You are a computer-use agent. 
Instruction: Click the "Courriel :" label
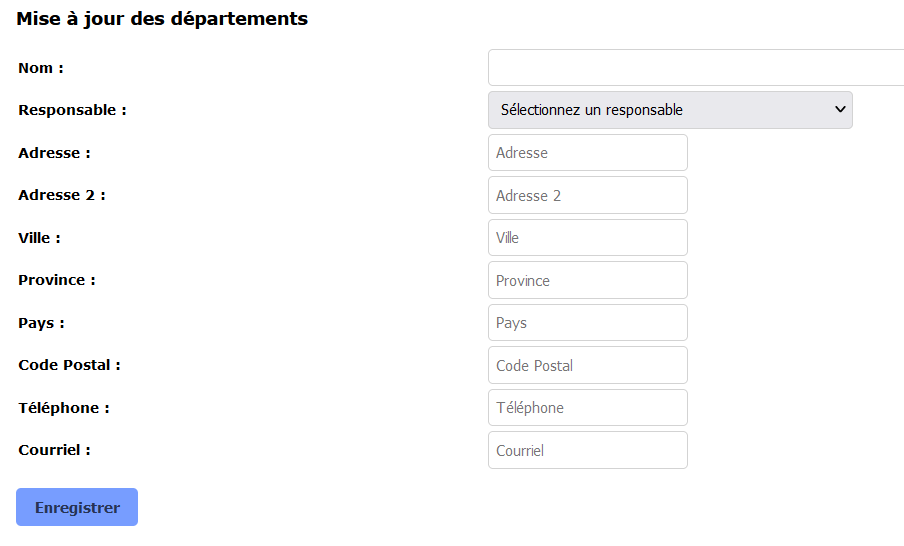point(54,450)
